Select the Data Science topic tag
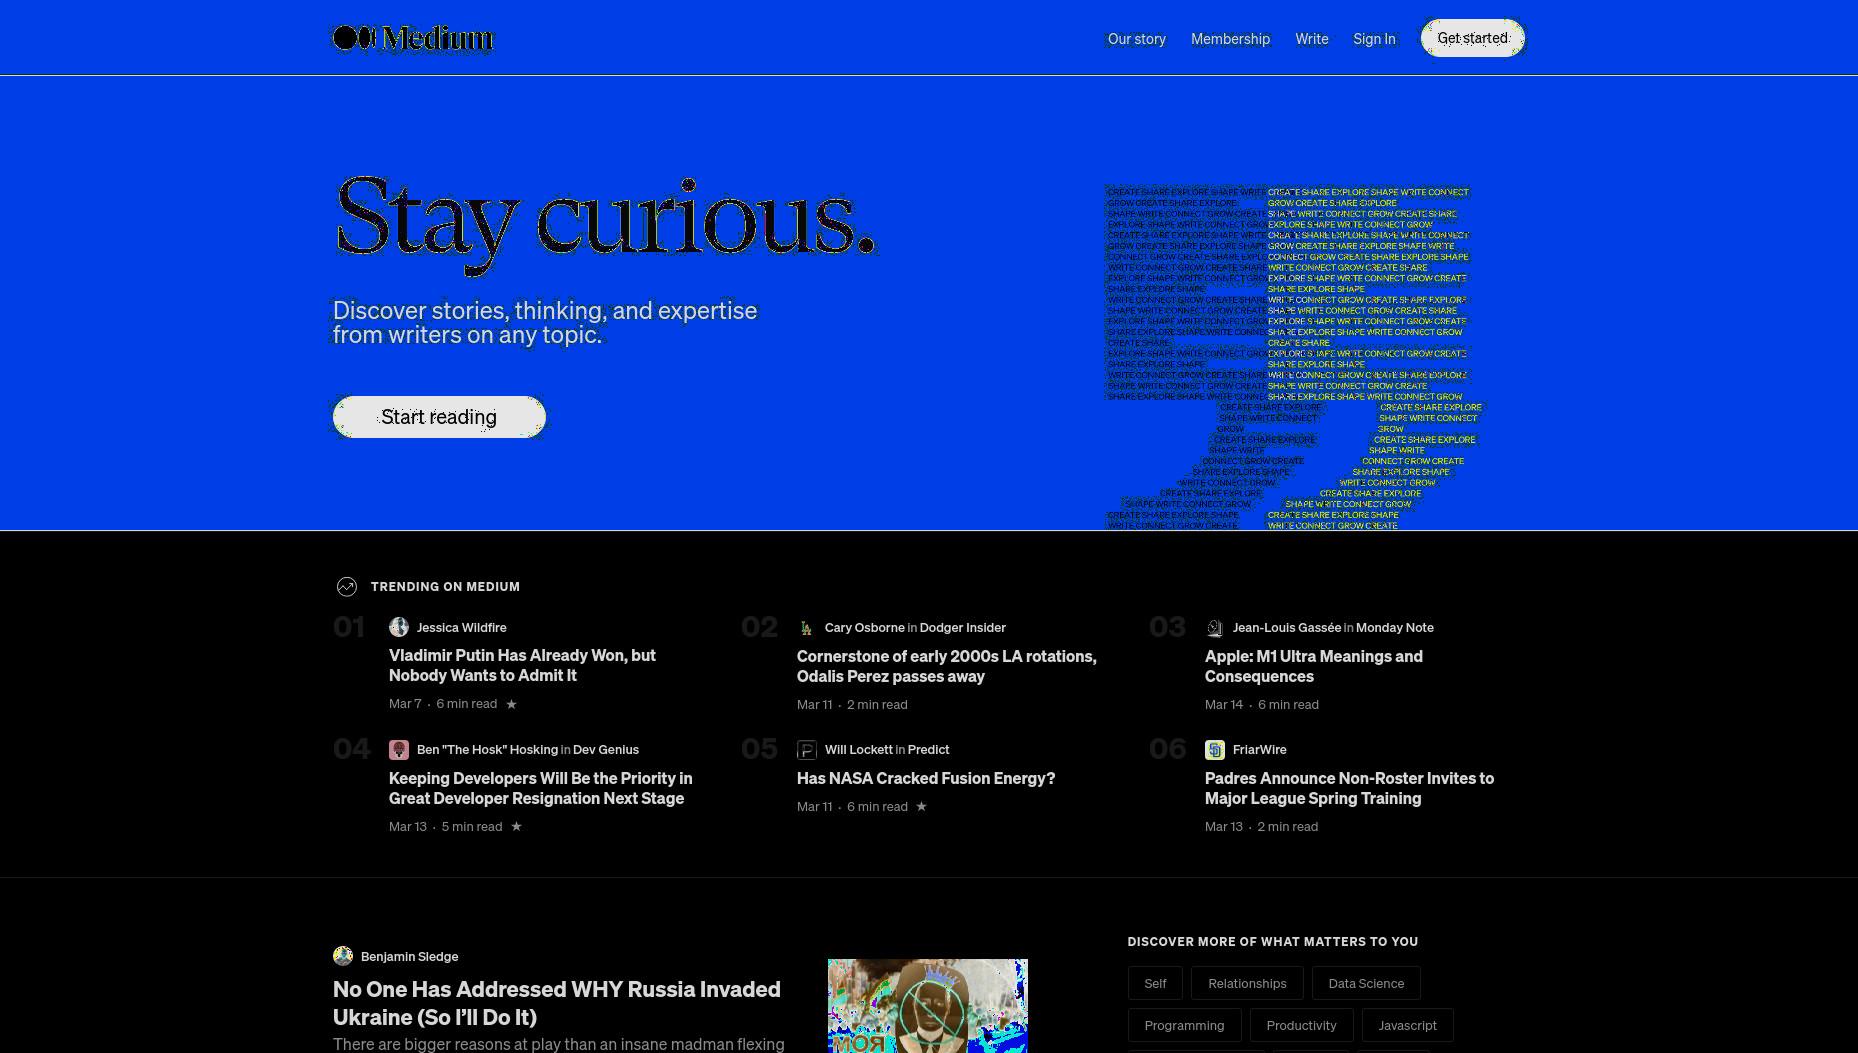 coord(1366,983)
